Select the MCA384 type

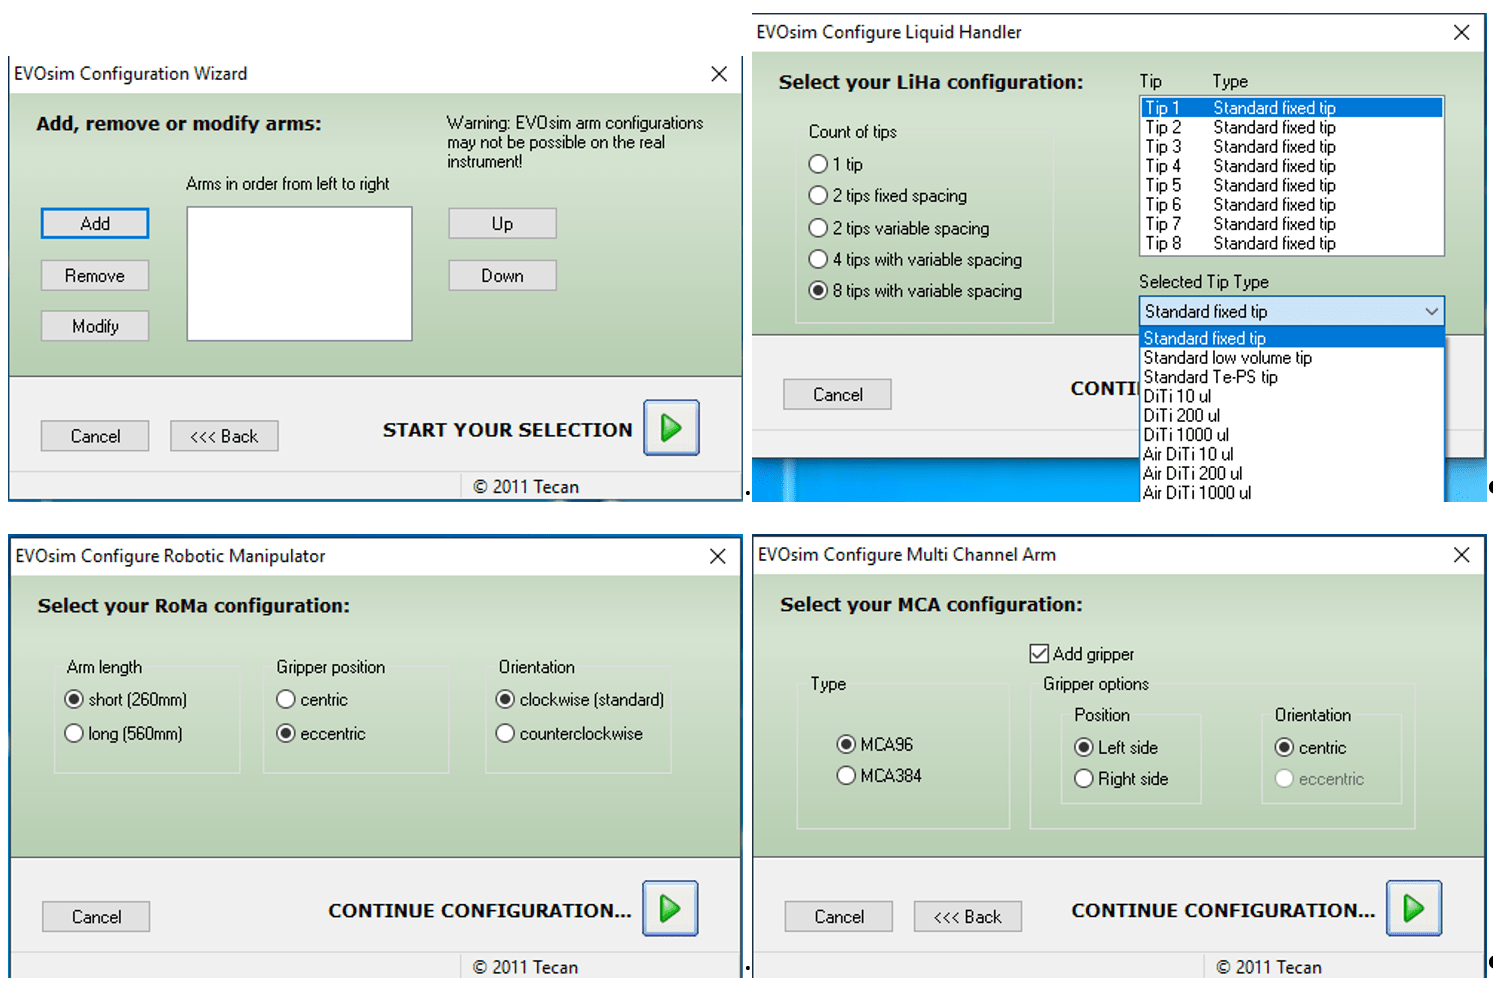846,775
